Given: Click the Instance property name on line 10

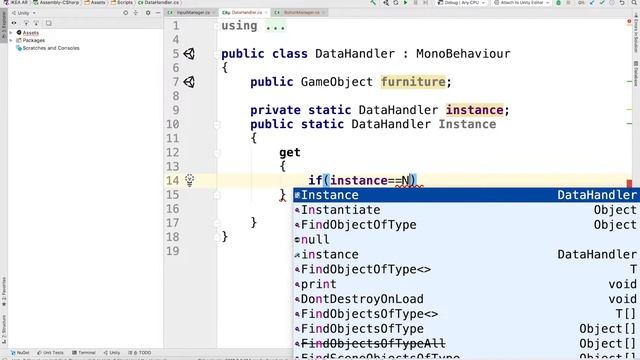Looking at the screenshot, I should pyautogui.click(x=467, y=124).
